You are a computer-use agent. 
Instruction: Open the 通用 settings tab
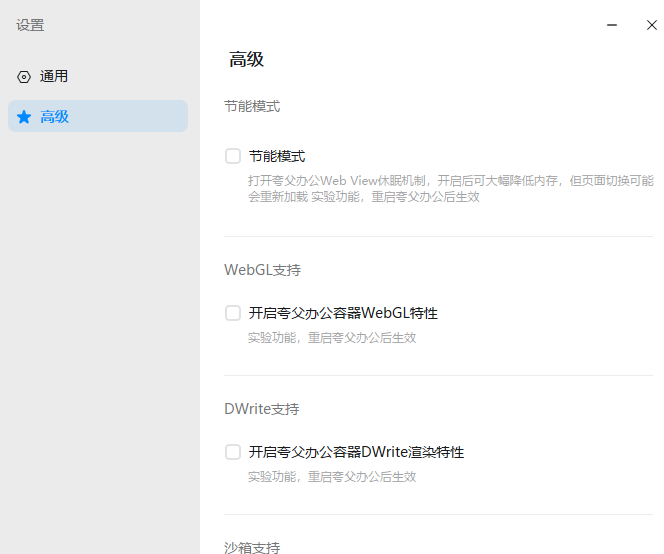point(54,77)
